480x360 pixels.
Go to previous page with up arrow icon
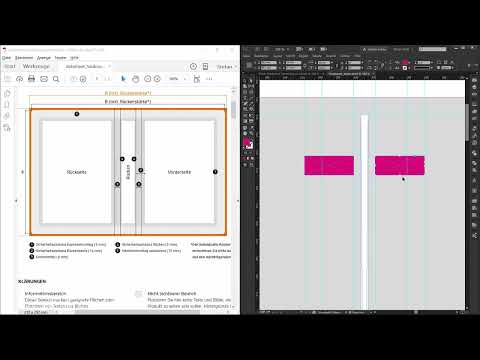tap(74, 79)
